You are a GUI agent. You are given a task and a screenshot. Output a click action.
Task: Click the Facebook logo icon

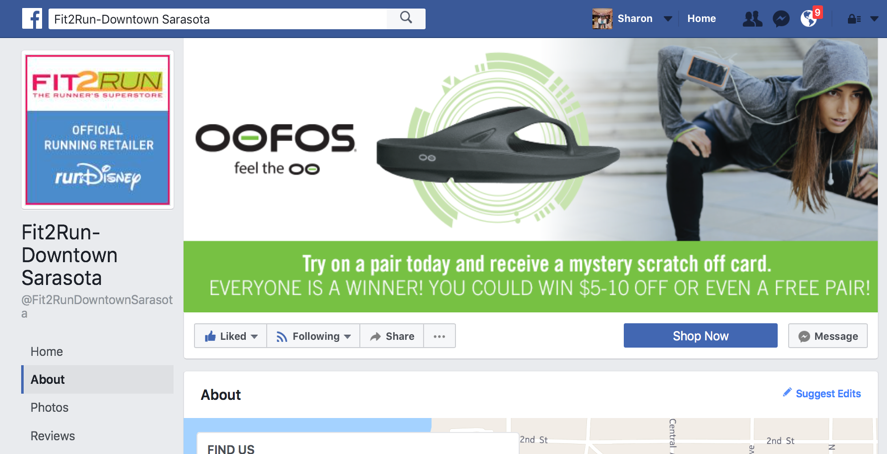point(32,19)
